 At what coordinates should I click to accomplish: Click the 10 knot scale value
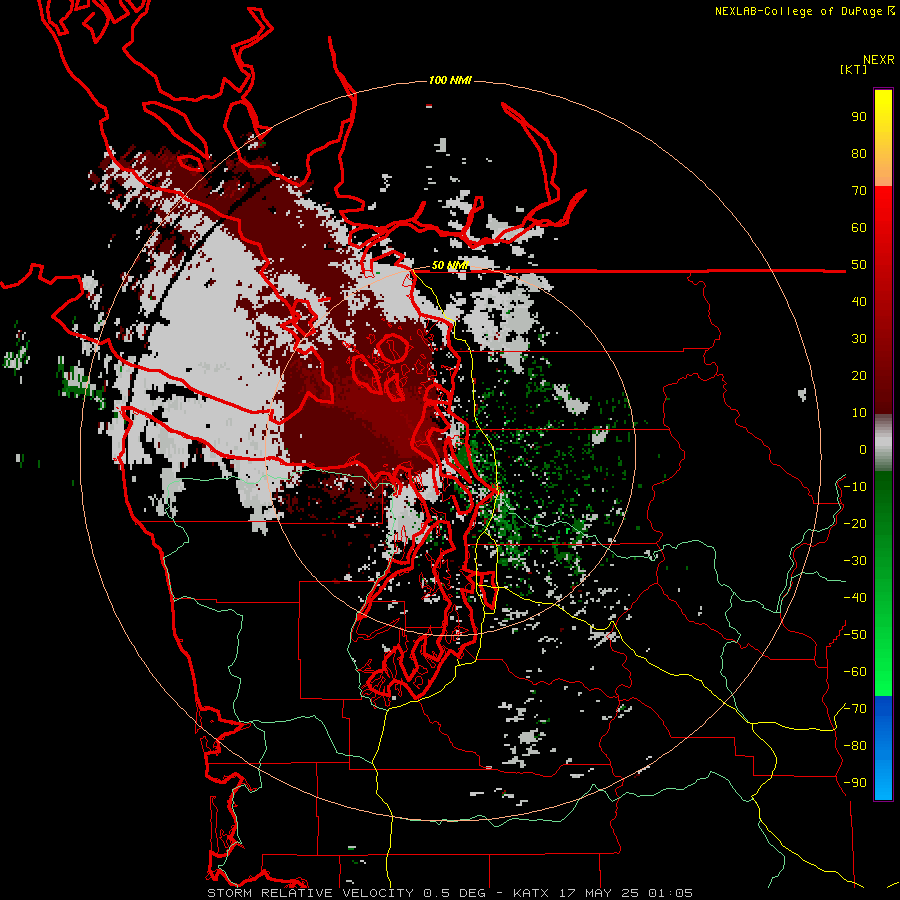[859, 413]
